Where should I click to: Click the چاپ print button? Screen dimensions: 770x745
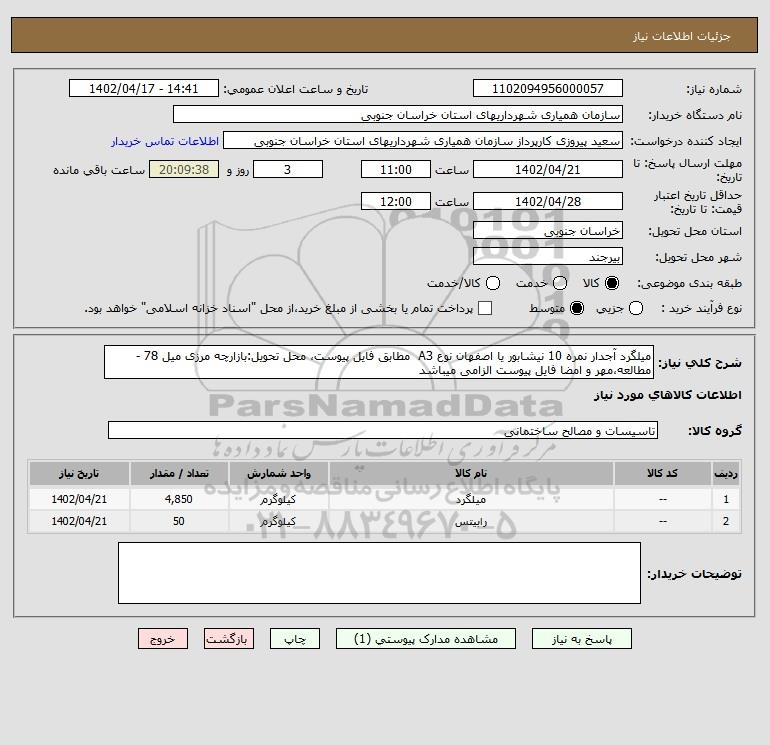[x=295, y=639]
